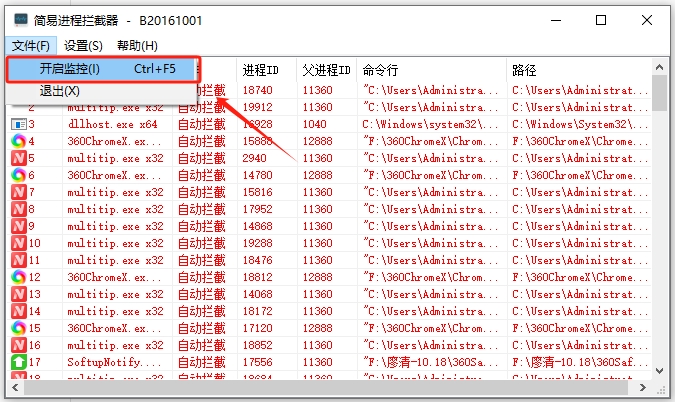Click process ID 15816
This screenshot has height=402, width=675.
[257, 192]
